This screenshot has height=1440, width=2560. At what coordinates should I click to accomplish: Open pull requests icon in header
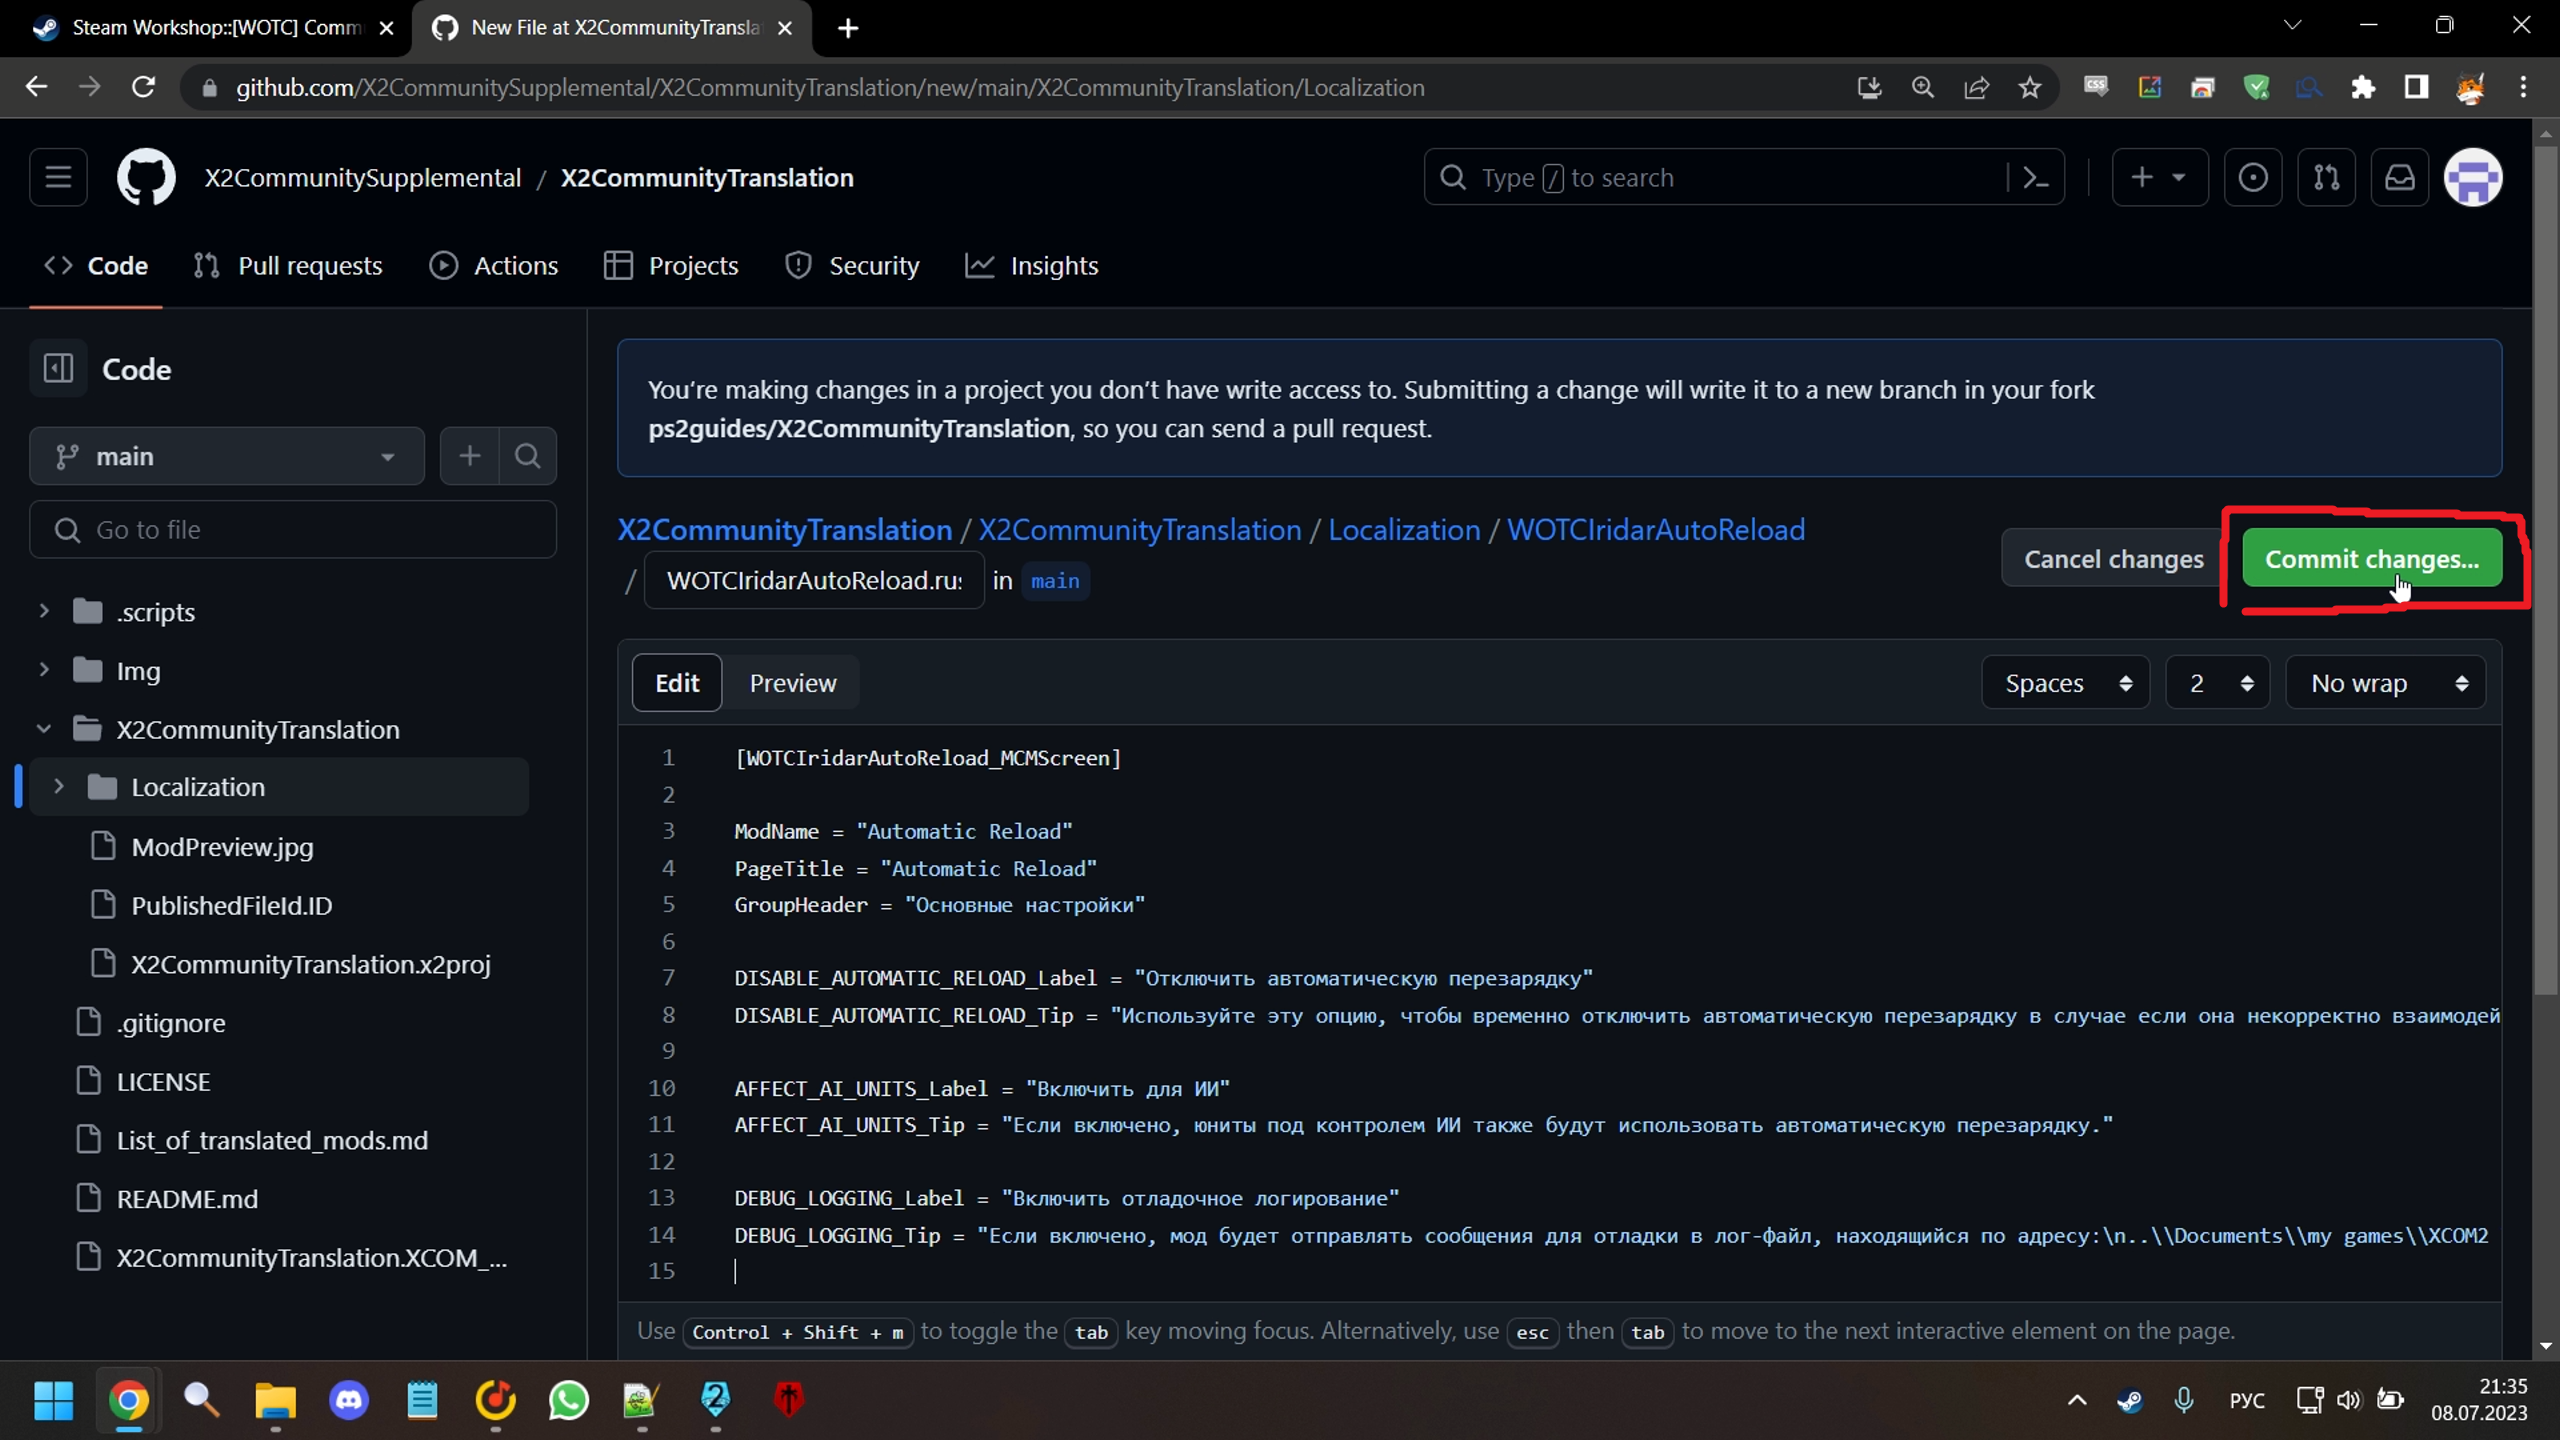point(2326,178)
